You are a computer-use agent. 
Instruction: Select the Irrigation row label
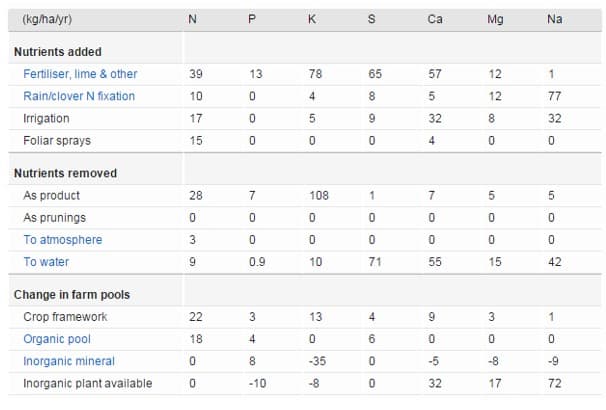(46, 118)
